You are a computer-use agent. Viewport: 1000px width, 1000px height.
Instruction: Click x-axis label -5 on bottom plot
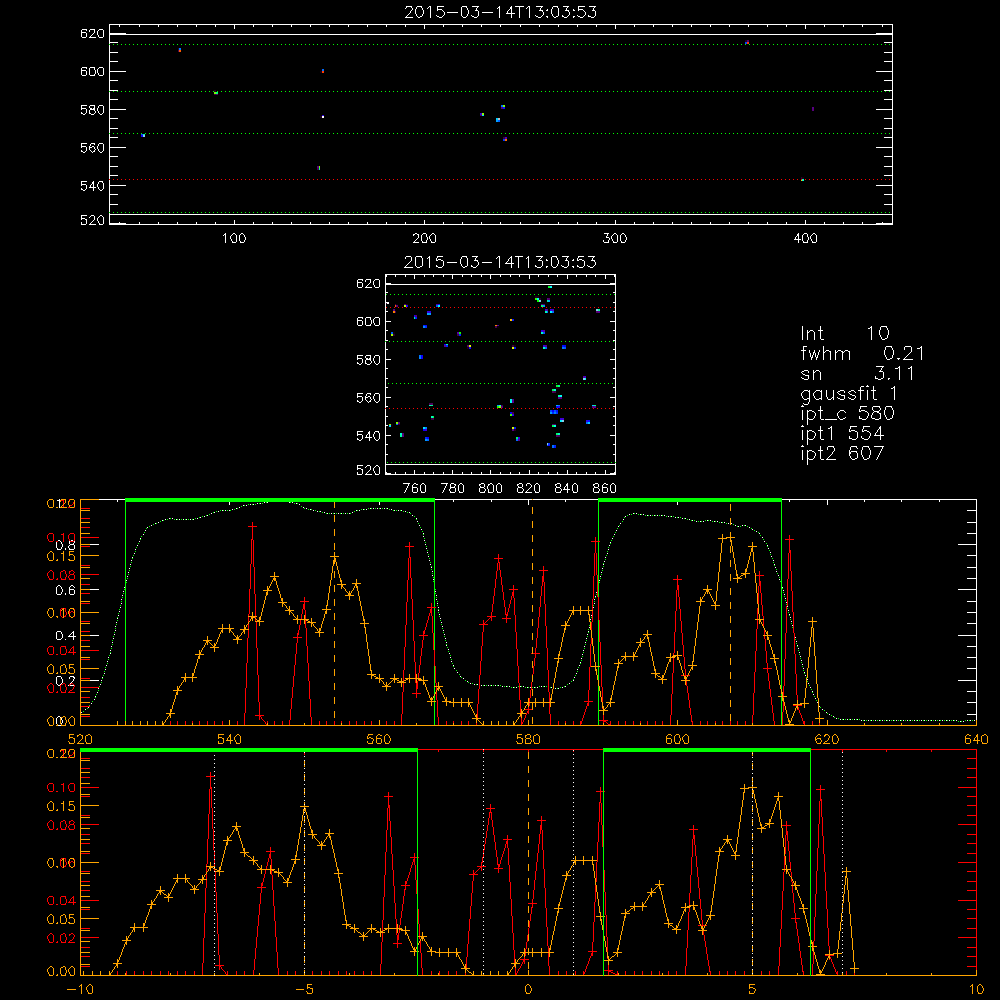click(304, 989)
